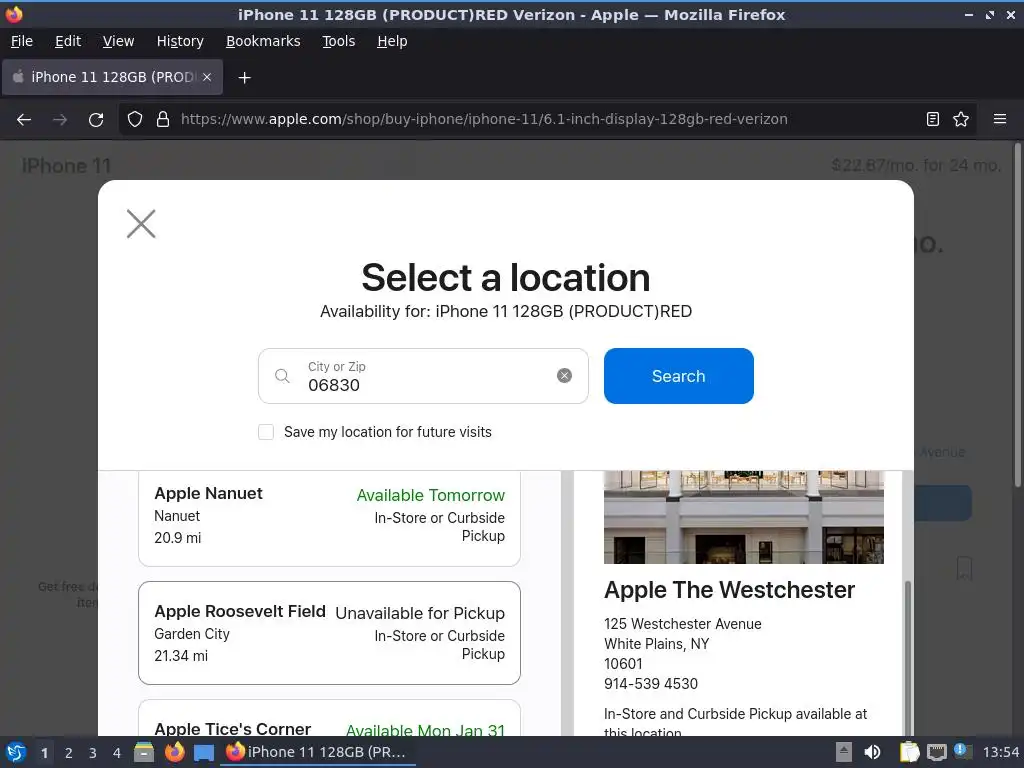
Task: Go back to the previous page
Action: (24, 120)
